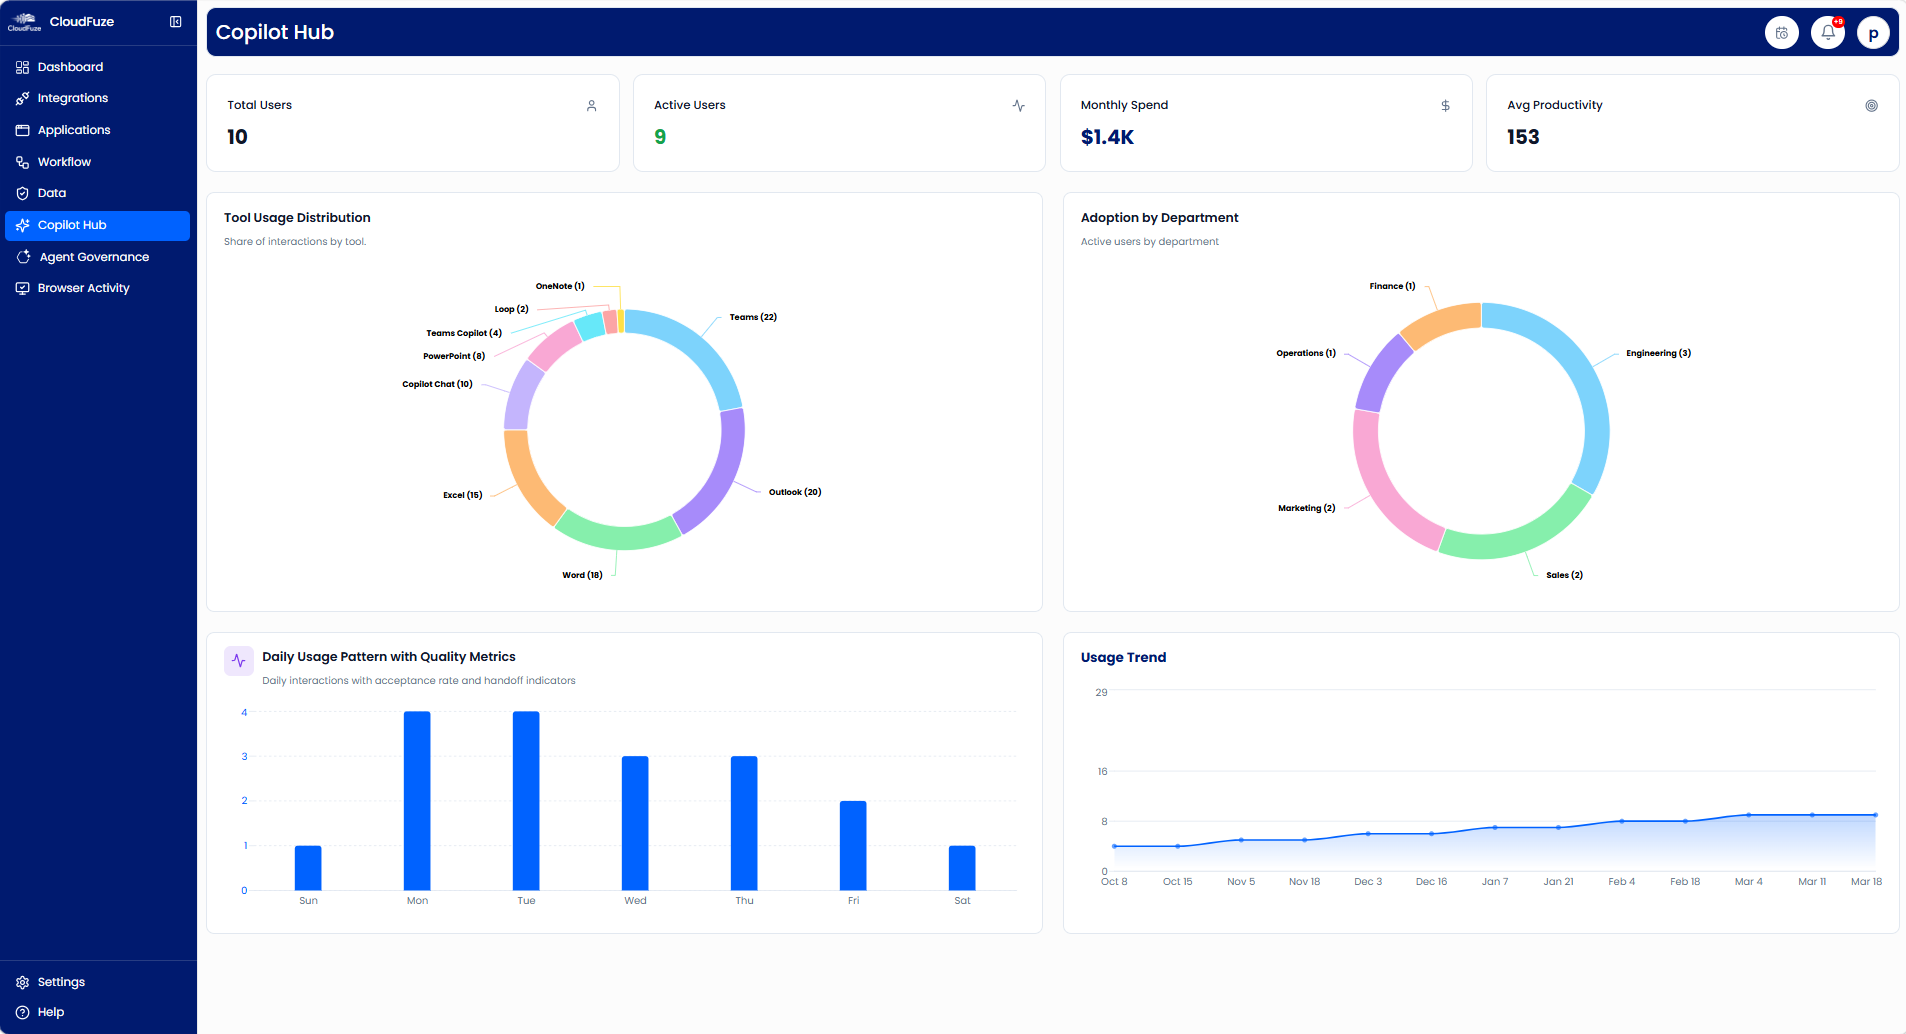
Task: Click the 'OneNote (1)' chart label
Action: pos(560,286)
